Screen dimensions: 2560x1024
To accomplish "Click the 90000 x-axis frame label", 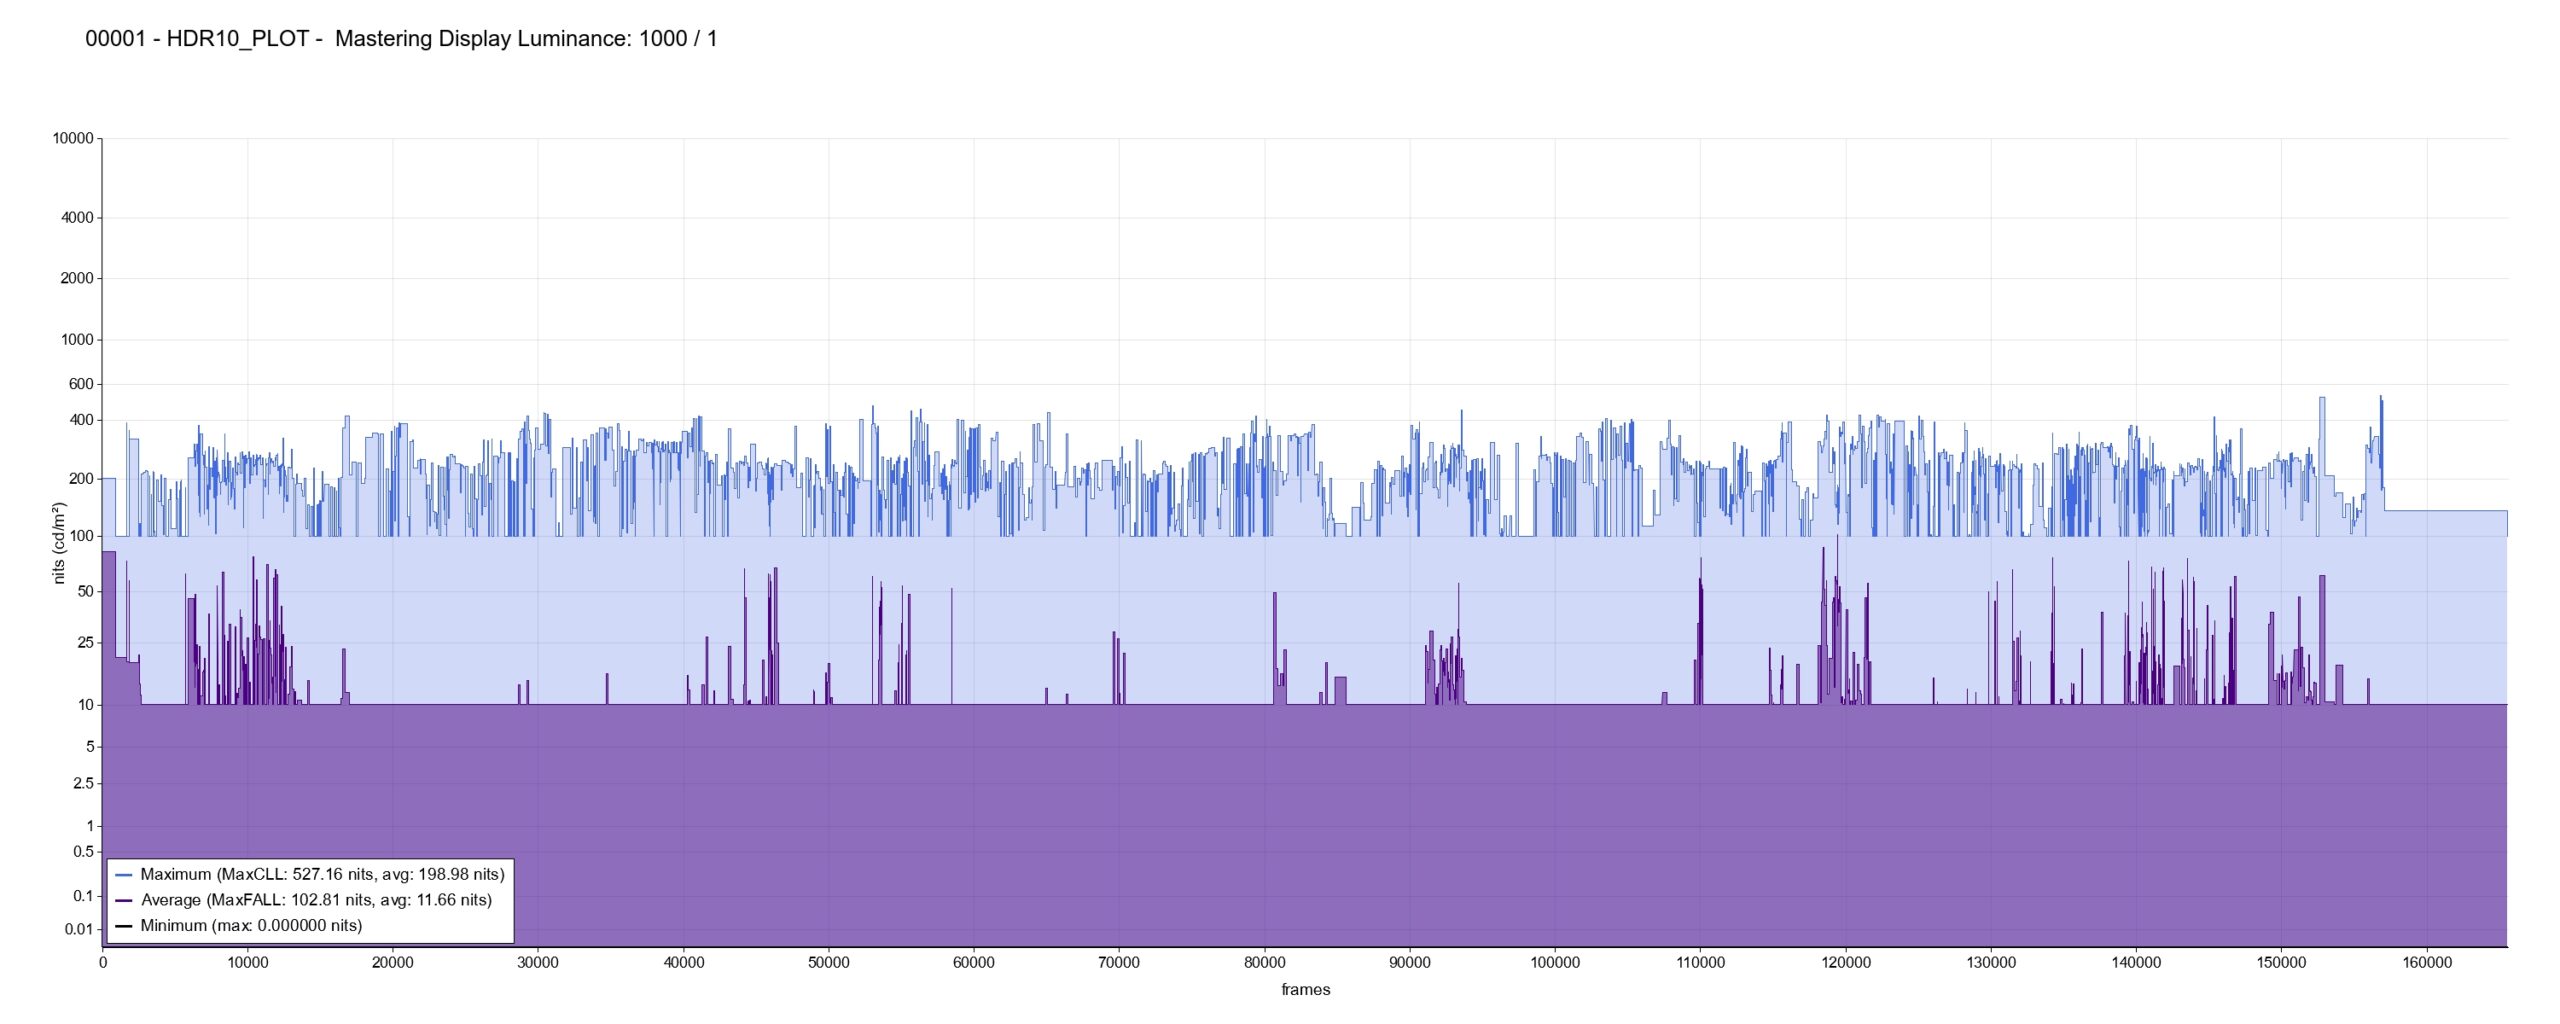I will point(1410,963).
